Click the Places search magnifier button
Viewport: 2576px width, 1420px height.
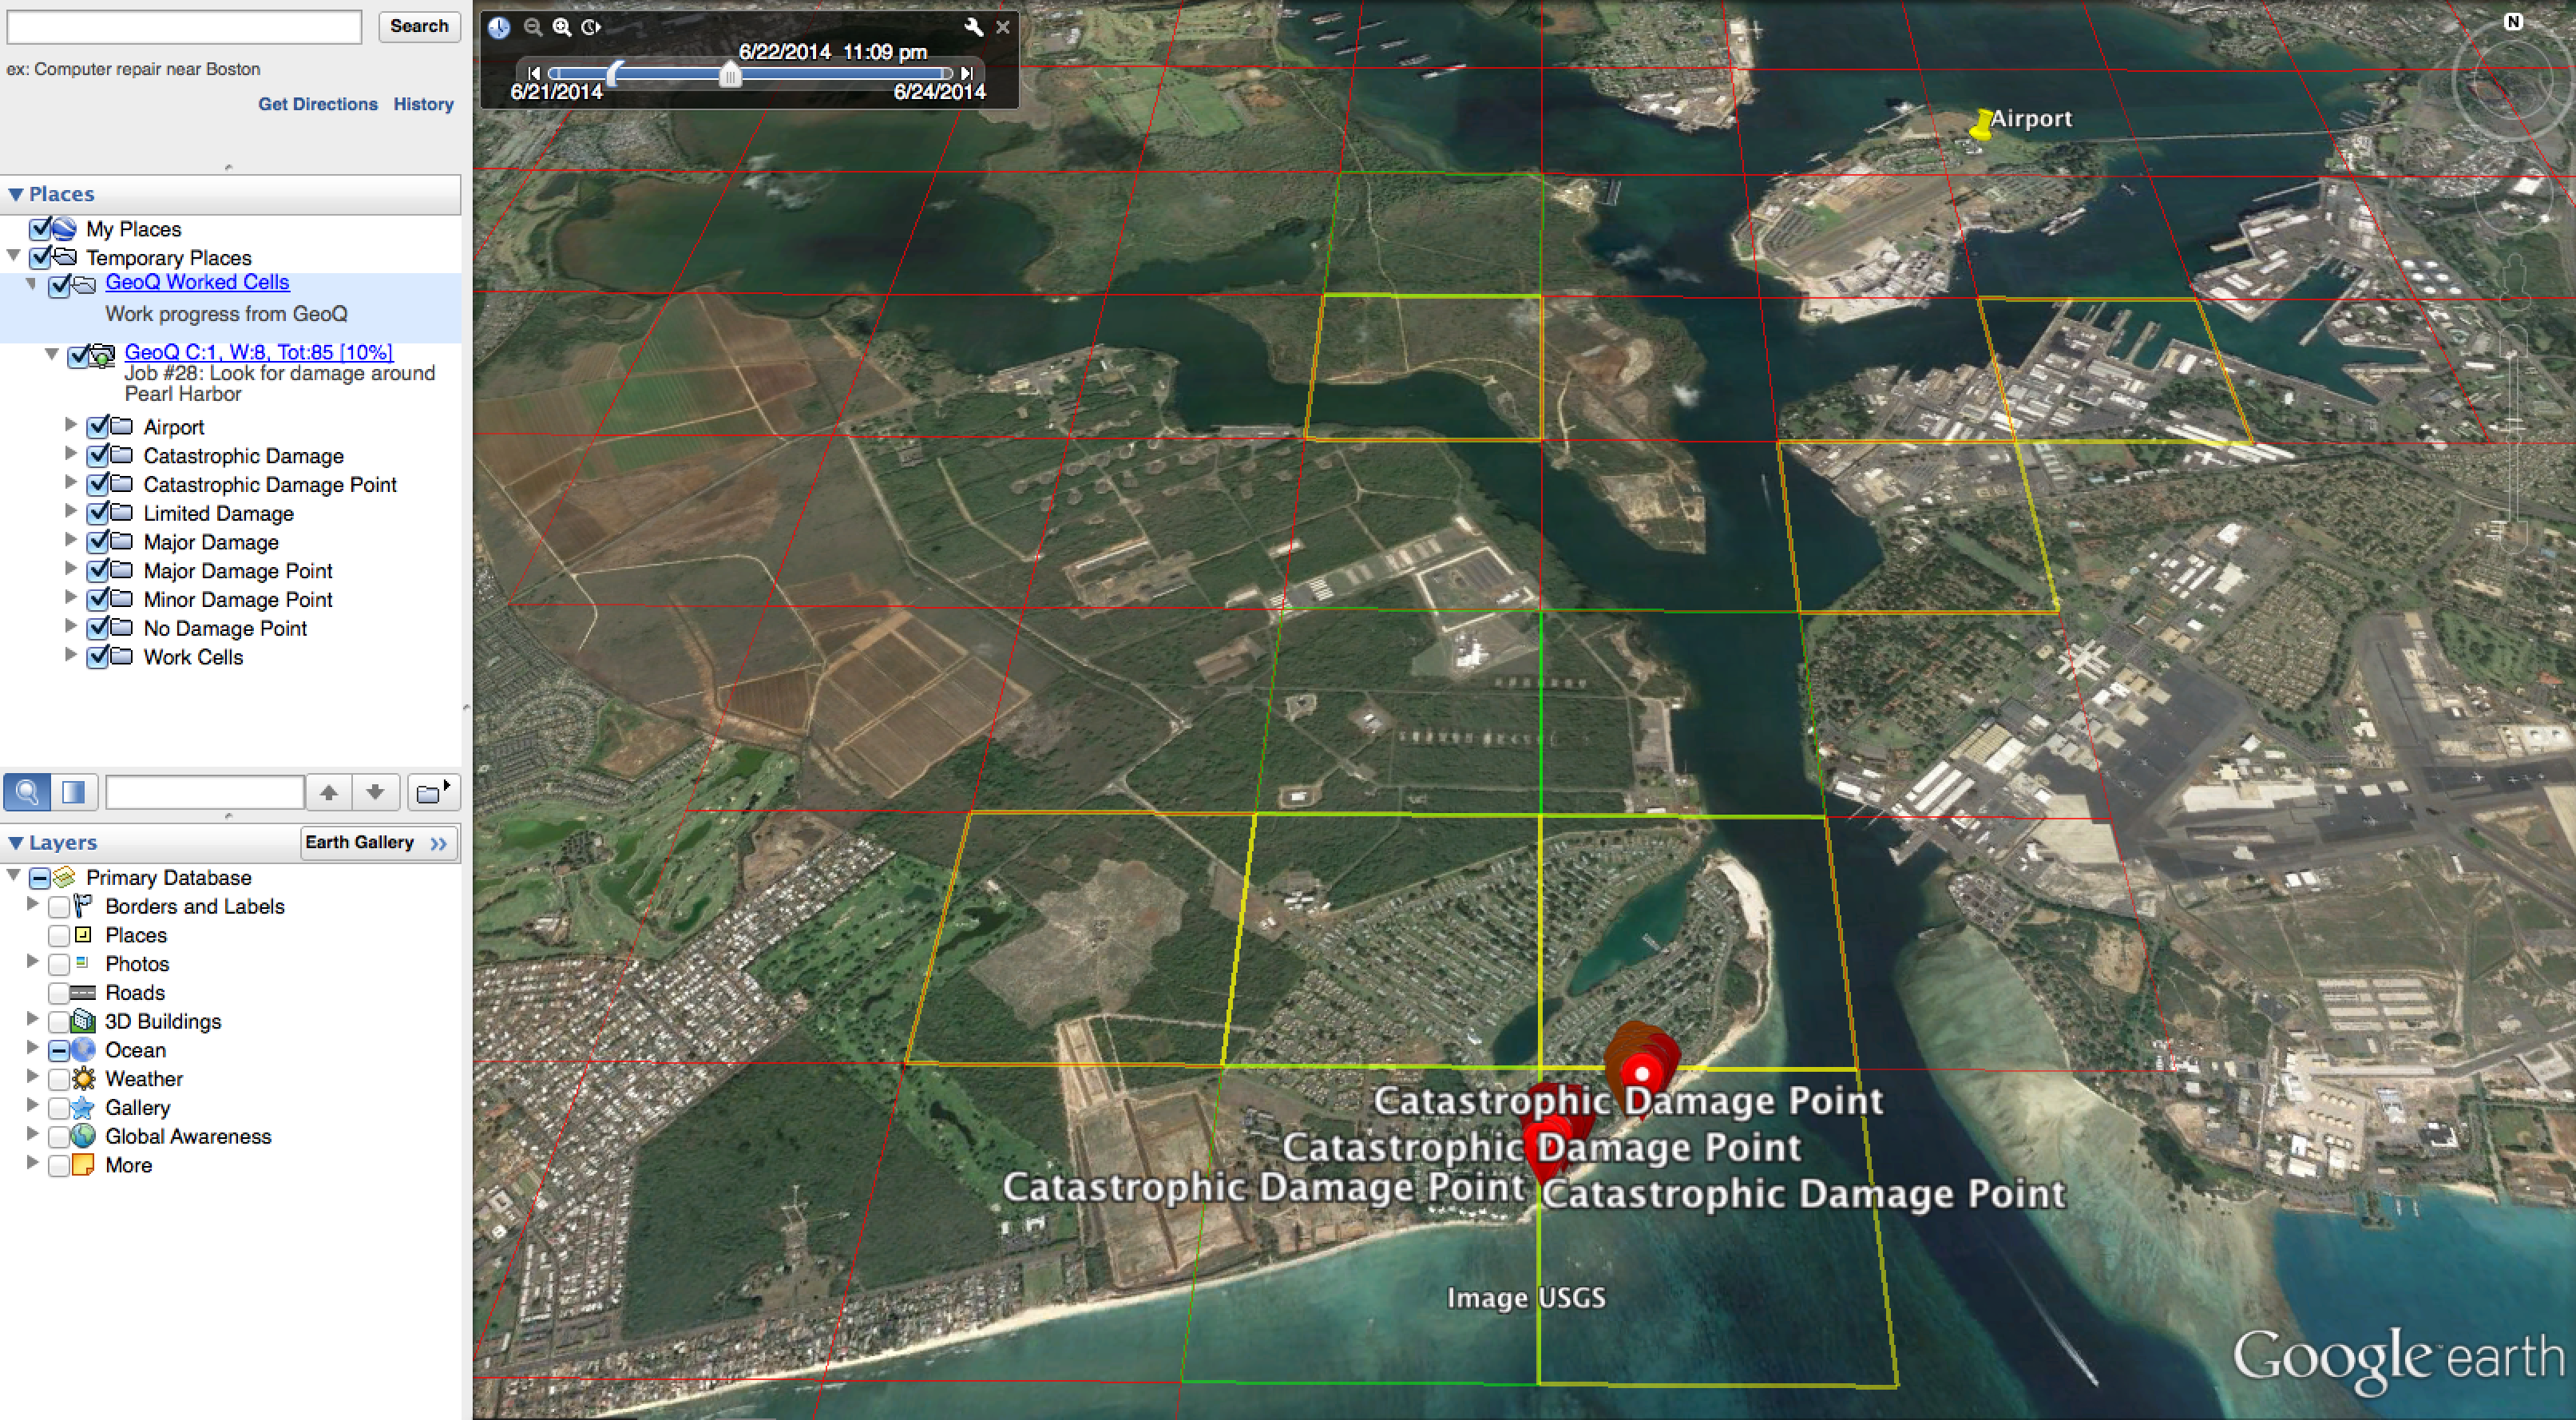(27, 792)
